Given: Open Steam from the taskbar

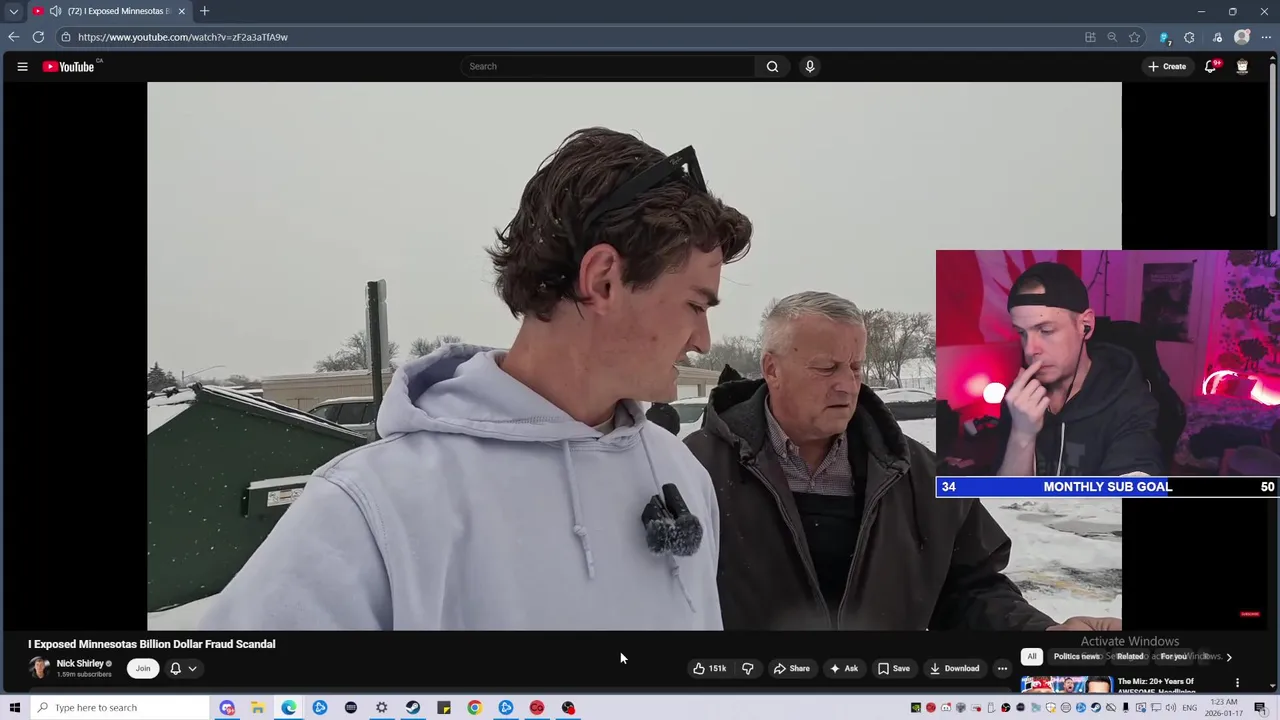Looking at the screenshot, I should pyautogui.click(x=413, y=708).
